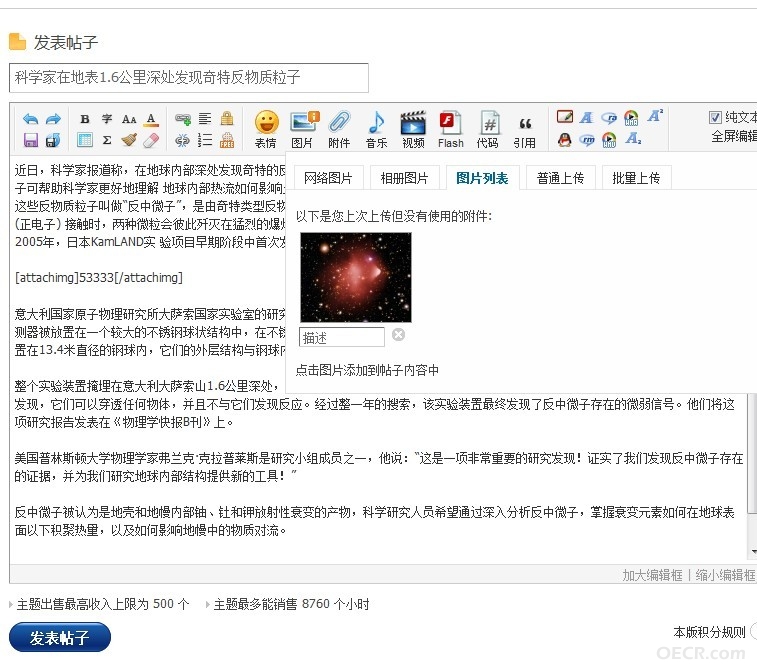Switch to the 网络图片 tab
This screenshot has height=668, width=757.
click(x=328, y=178)
